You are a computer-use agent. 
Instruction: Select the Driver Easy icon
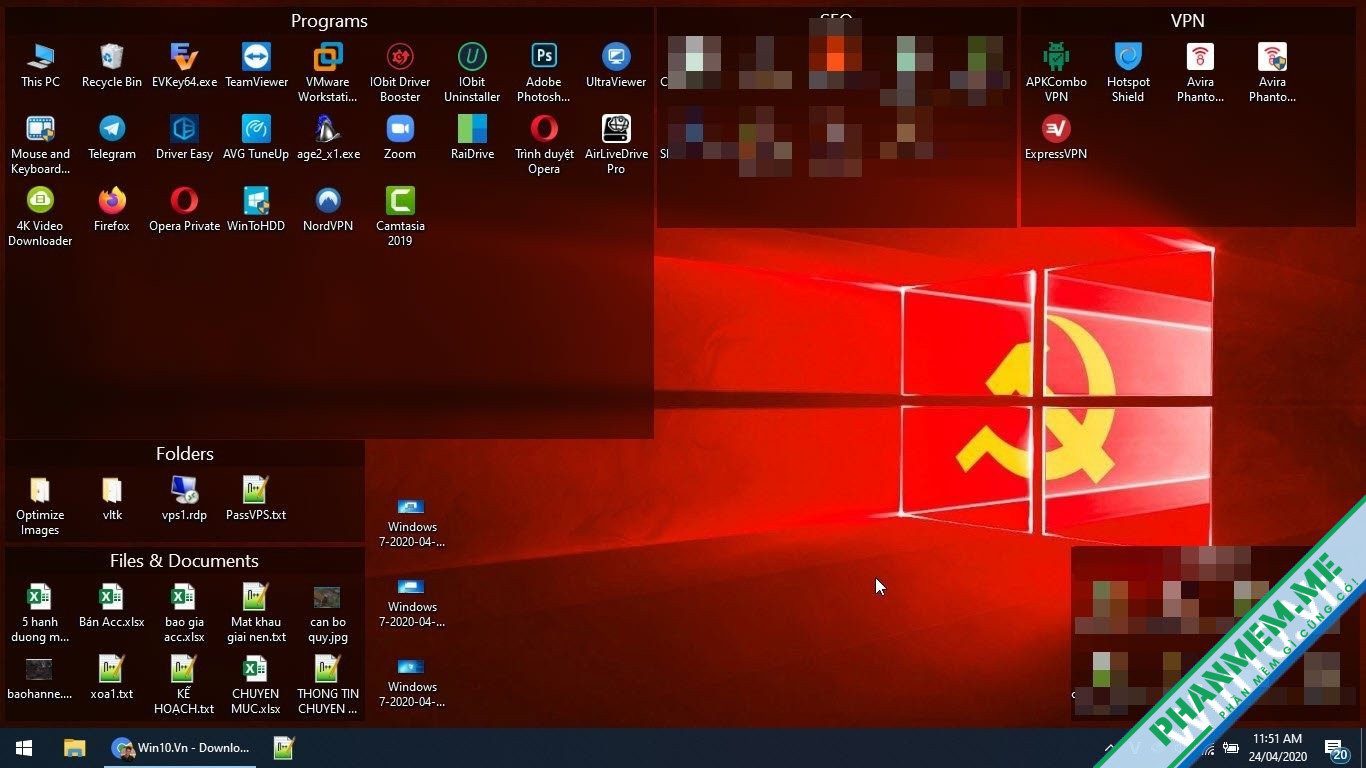184,137
